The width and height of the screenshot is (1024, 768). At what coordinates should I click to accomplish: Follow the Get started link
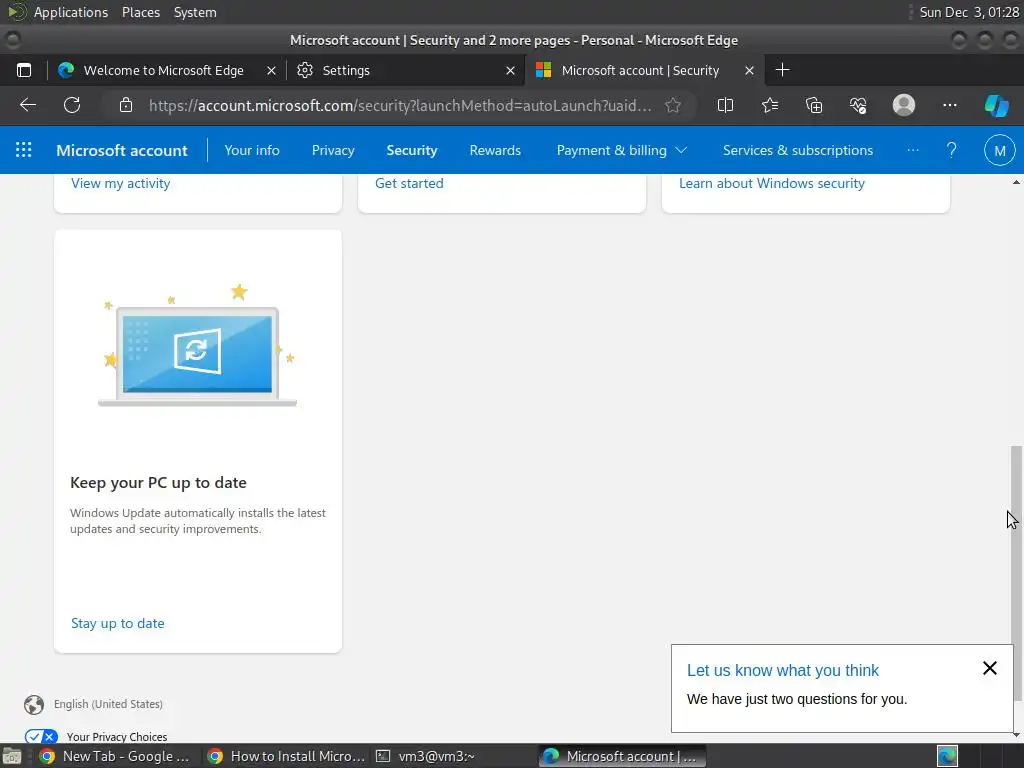(x=409, y=184)
